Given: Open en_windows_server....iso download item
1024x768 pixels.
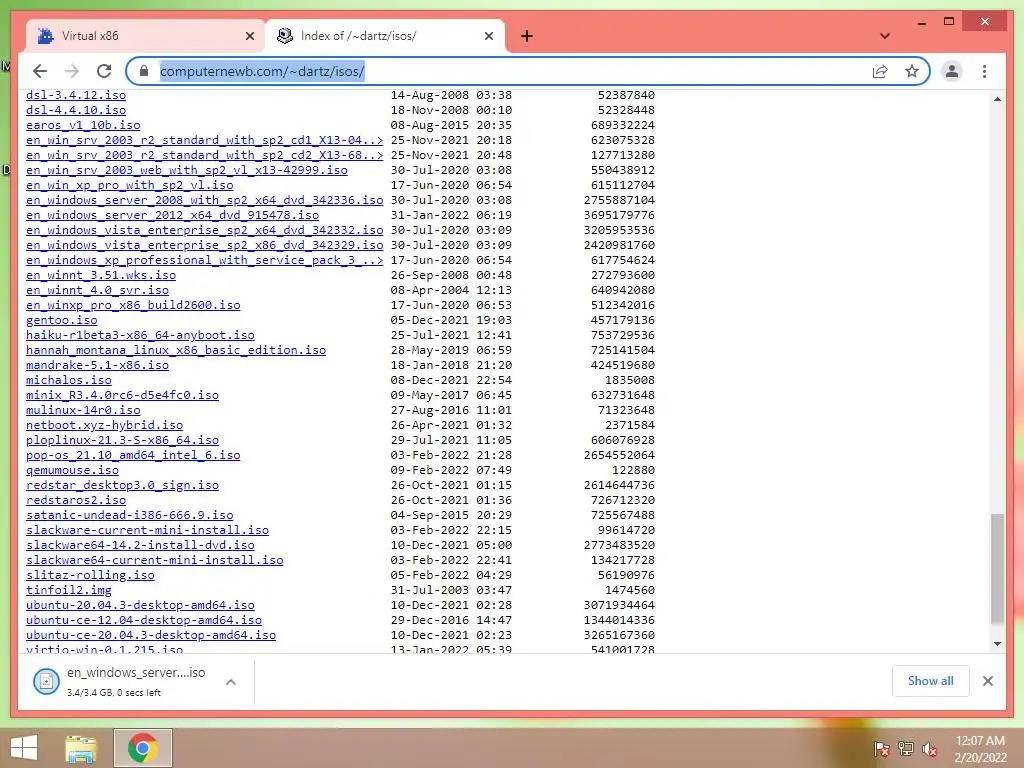Looking at the screenshot, I should point(136,682).
